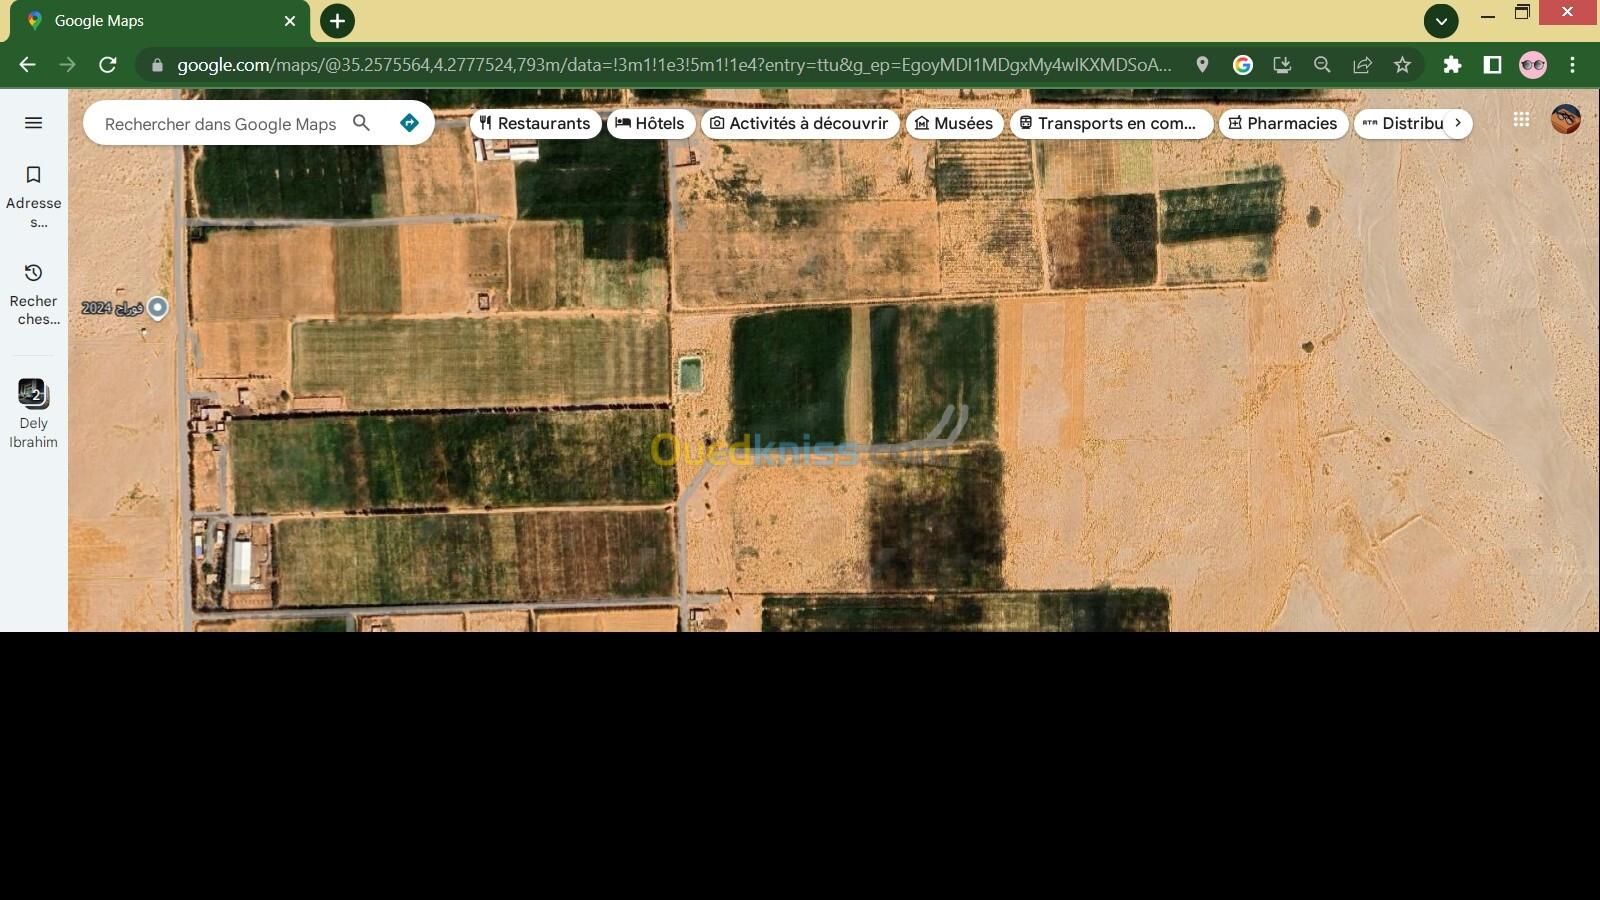Open the Google apps grid icon

tap(1521, 120)
